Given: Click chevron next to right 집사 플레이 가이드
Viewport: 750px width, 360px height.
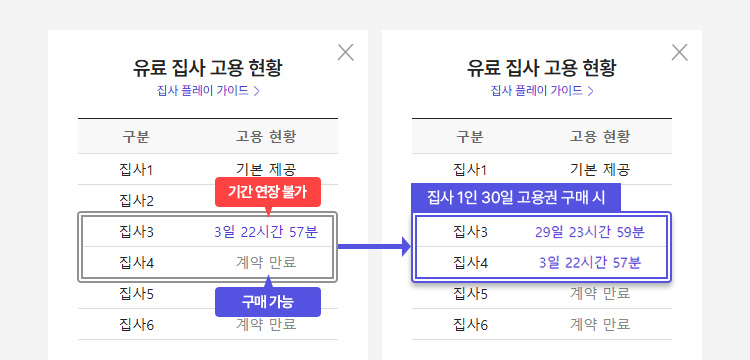Looking at the screenshot, I should point(590,91).
